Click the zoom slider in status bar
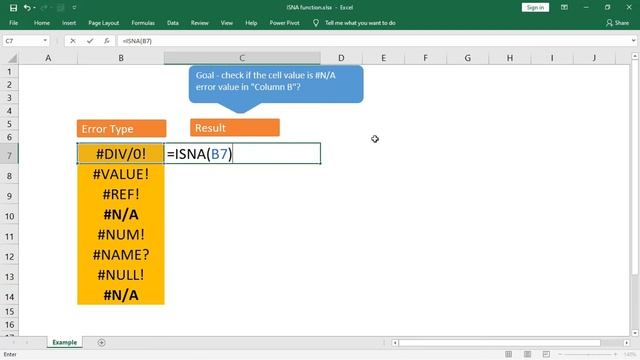 [x=588, y=354]
